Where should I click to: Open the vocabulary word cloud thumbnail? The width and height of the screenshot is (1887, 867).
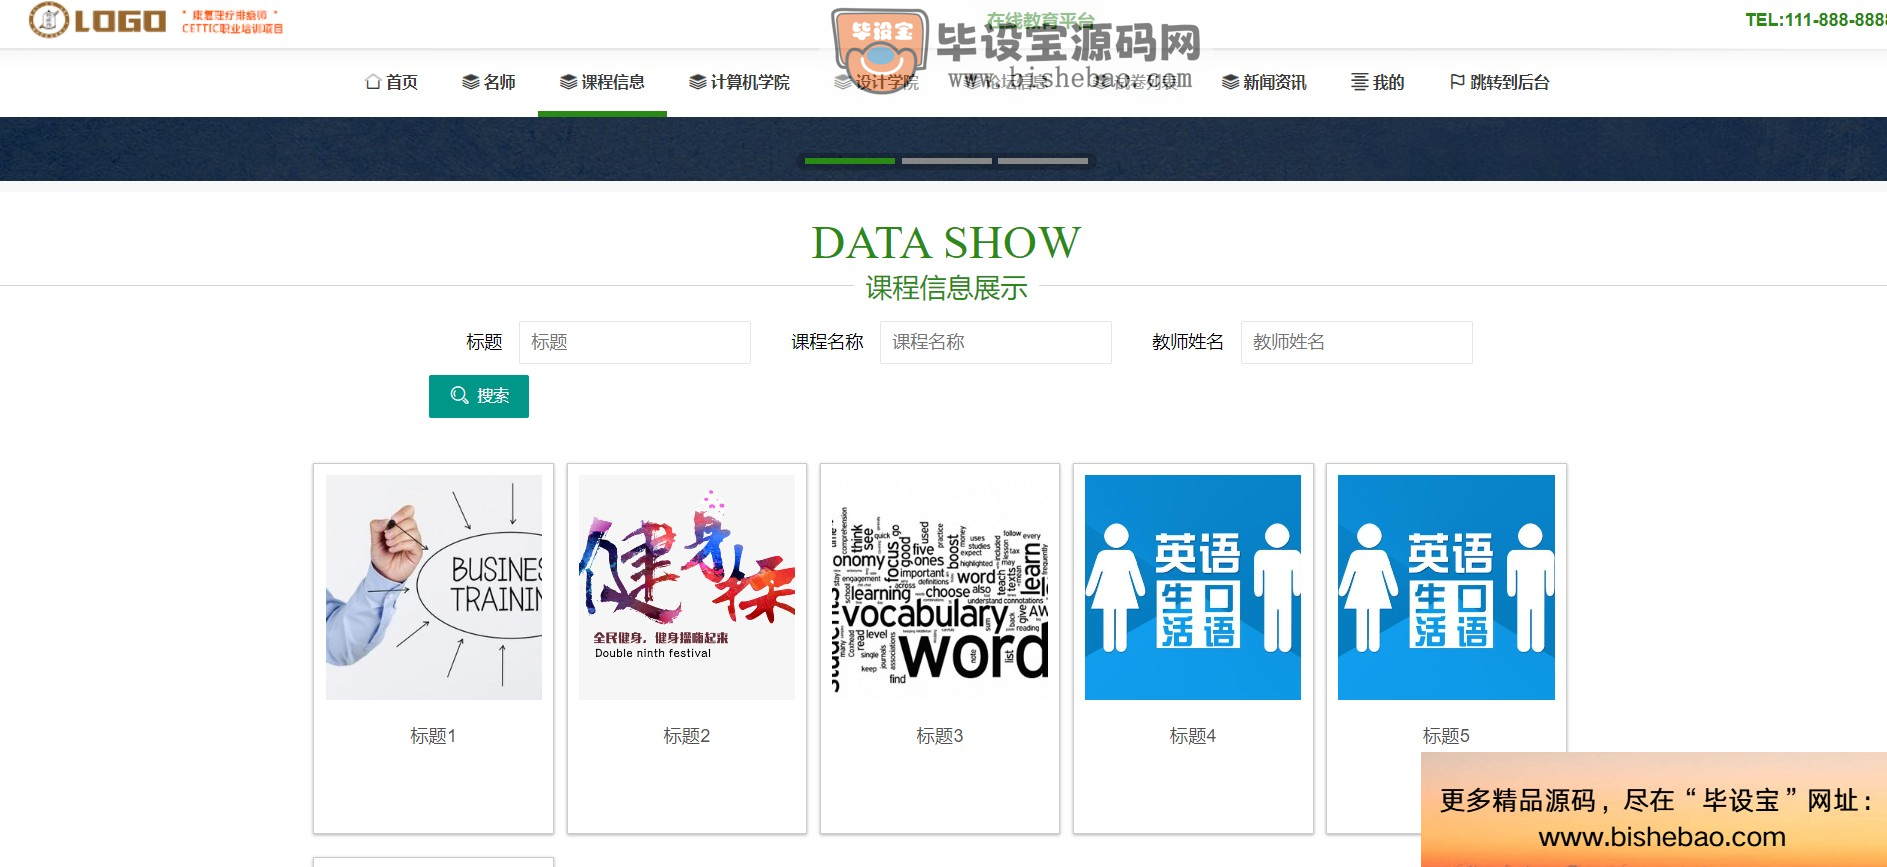[940, 587]
